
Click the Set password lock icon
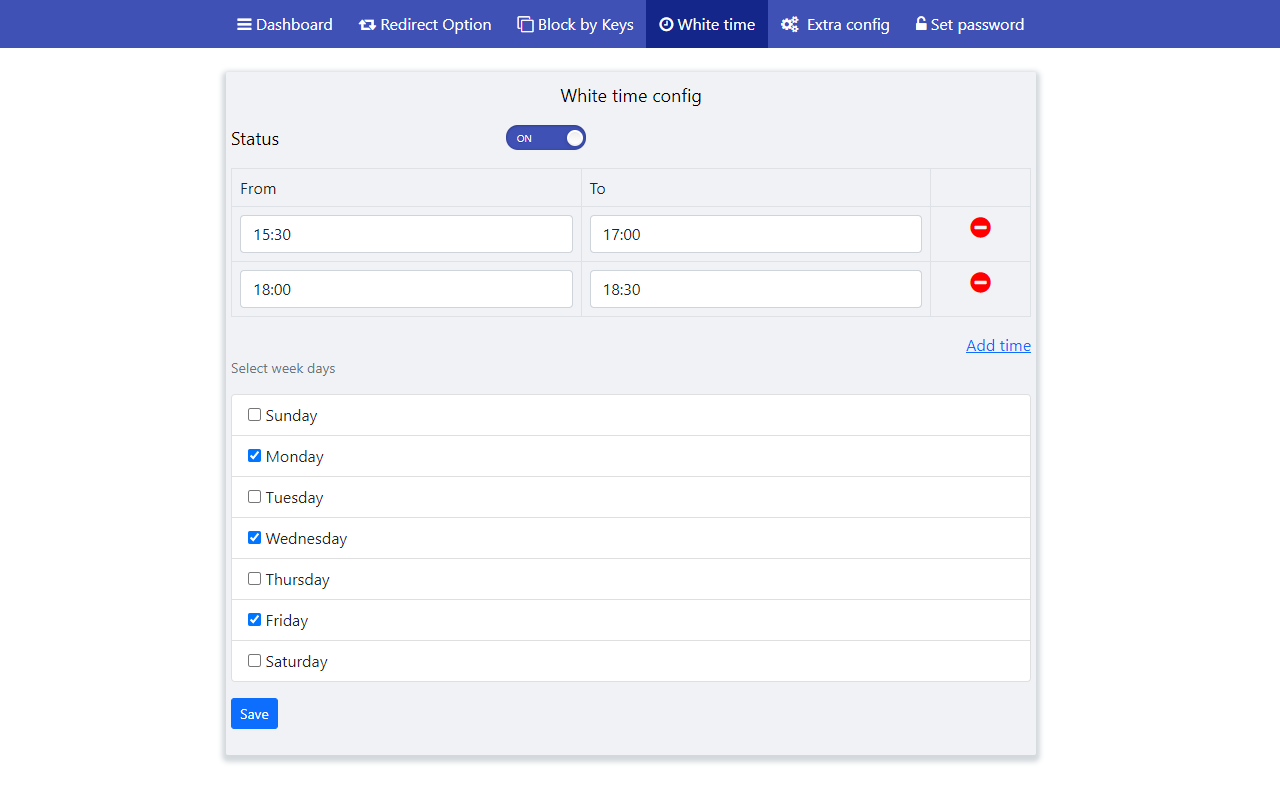(919, 24)
